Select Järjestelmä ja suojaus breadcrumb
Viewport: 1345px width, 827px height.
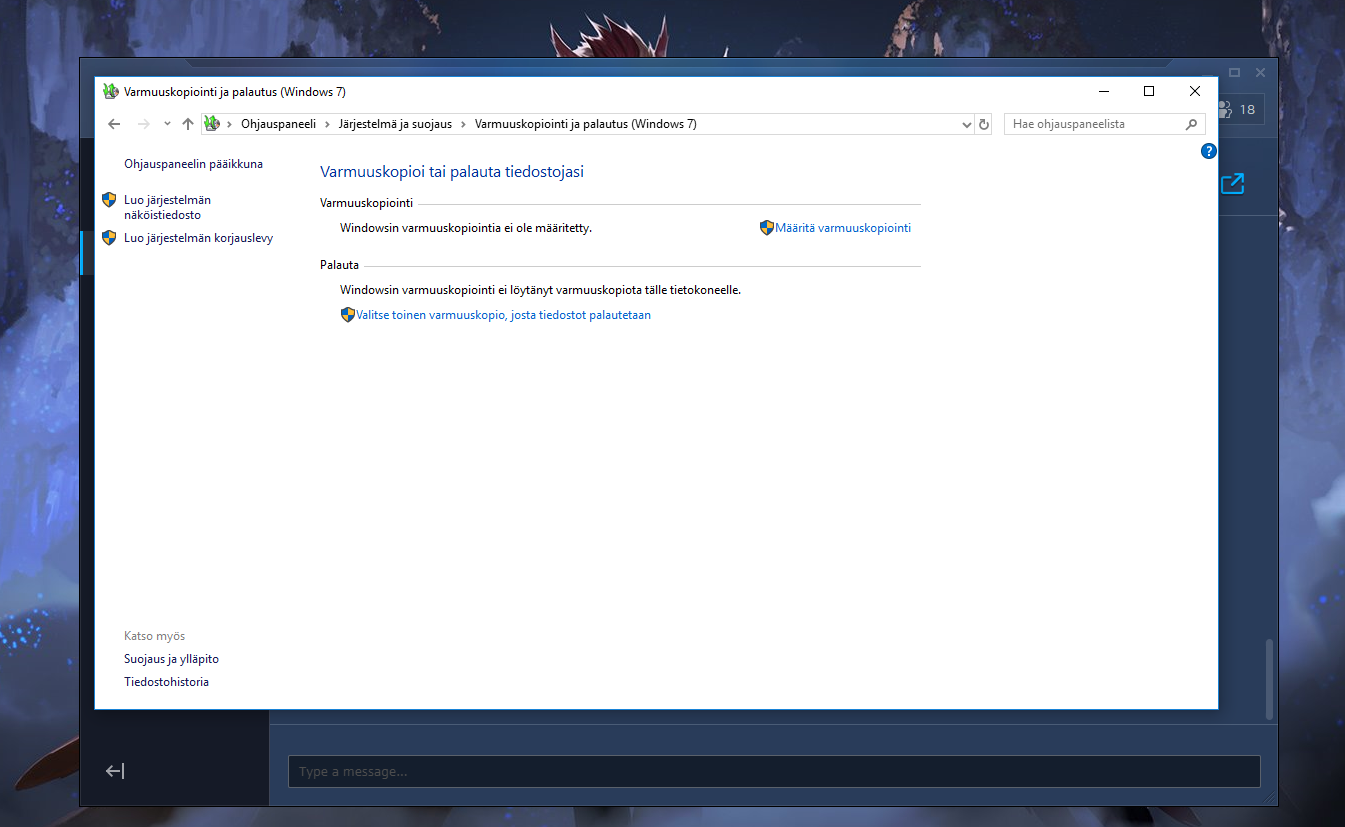(395, 124)
